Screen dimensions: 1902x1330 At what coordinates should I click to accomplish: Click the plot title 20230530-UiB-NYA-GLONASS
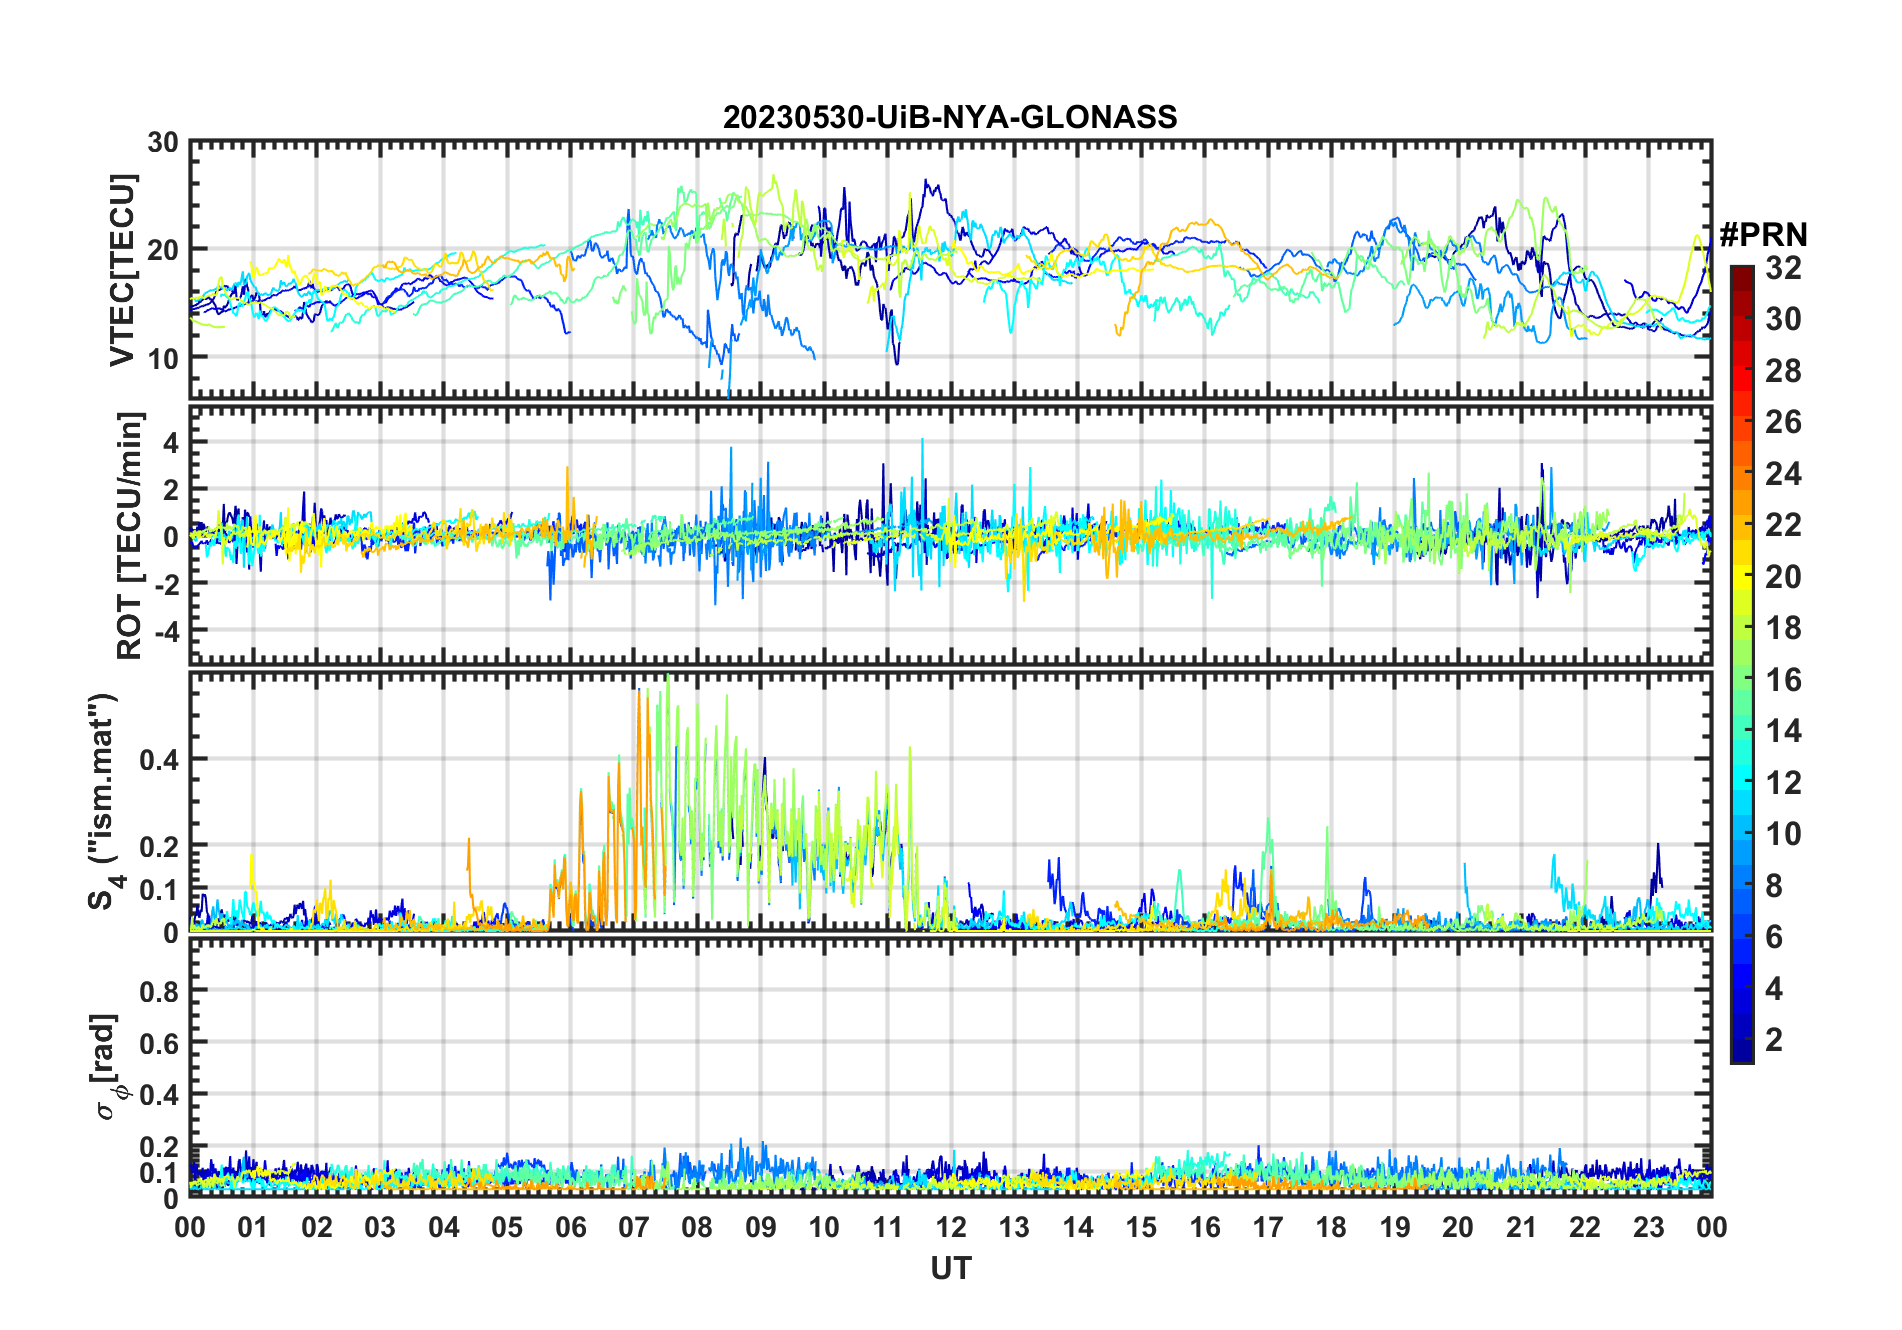[x=950, y=117]
